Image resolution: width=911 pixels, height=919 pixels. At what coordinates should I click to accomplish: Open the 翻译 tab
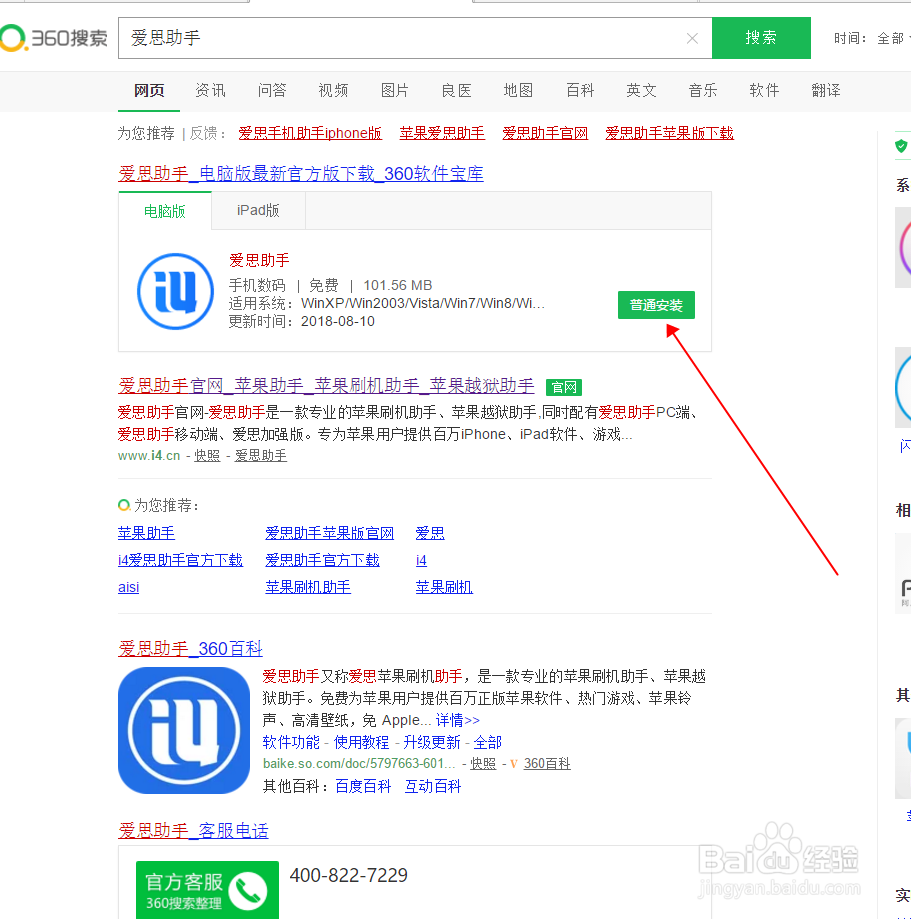point(826,90)
